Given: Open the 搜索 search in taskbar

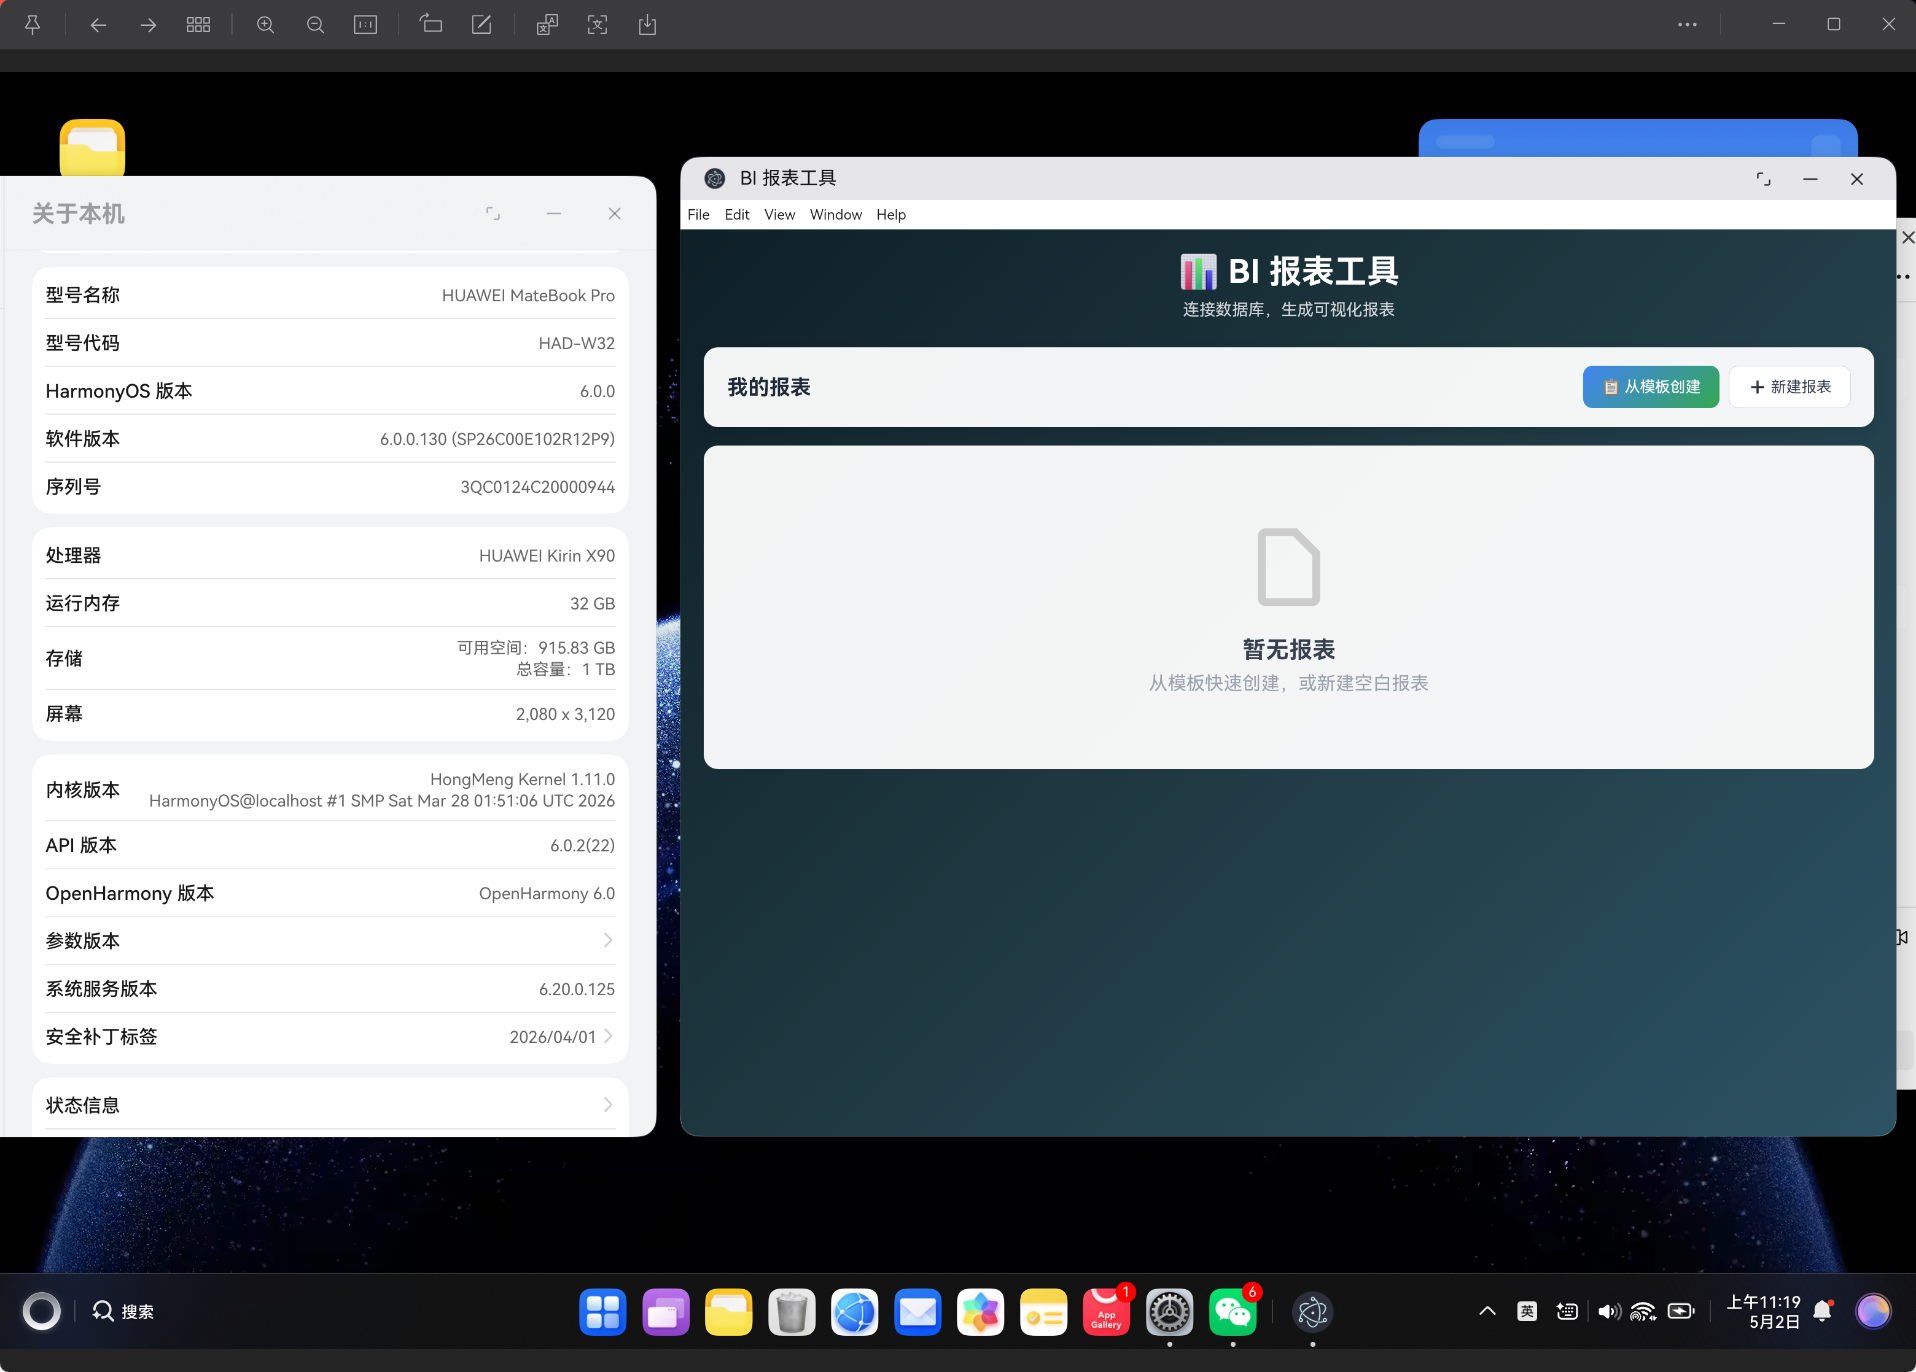Looking at the screenshot, I should click(x=123, y=1311).
